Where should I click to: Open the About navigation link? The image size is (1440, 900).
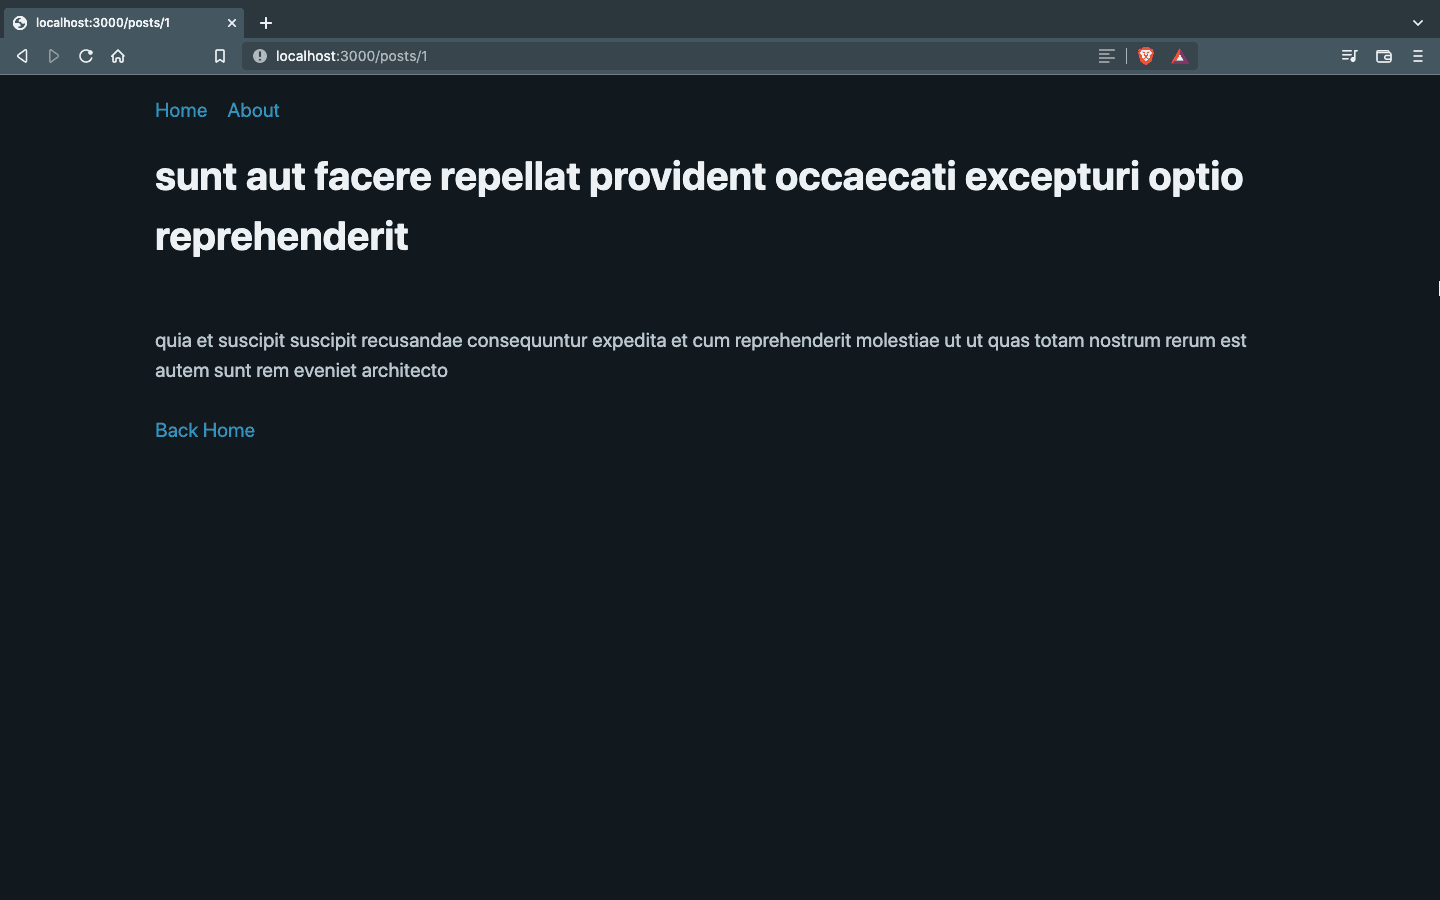point(253,110)
